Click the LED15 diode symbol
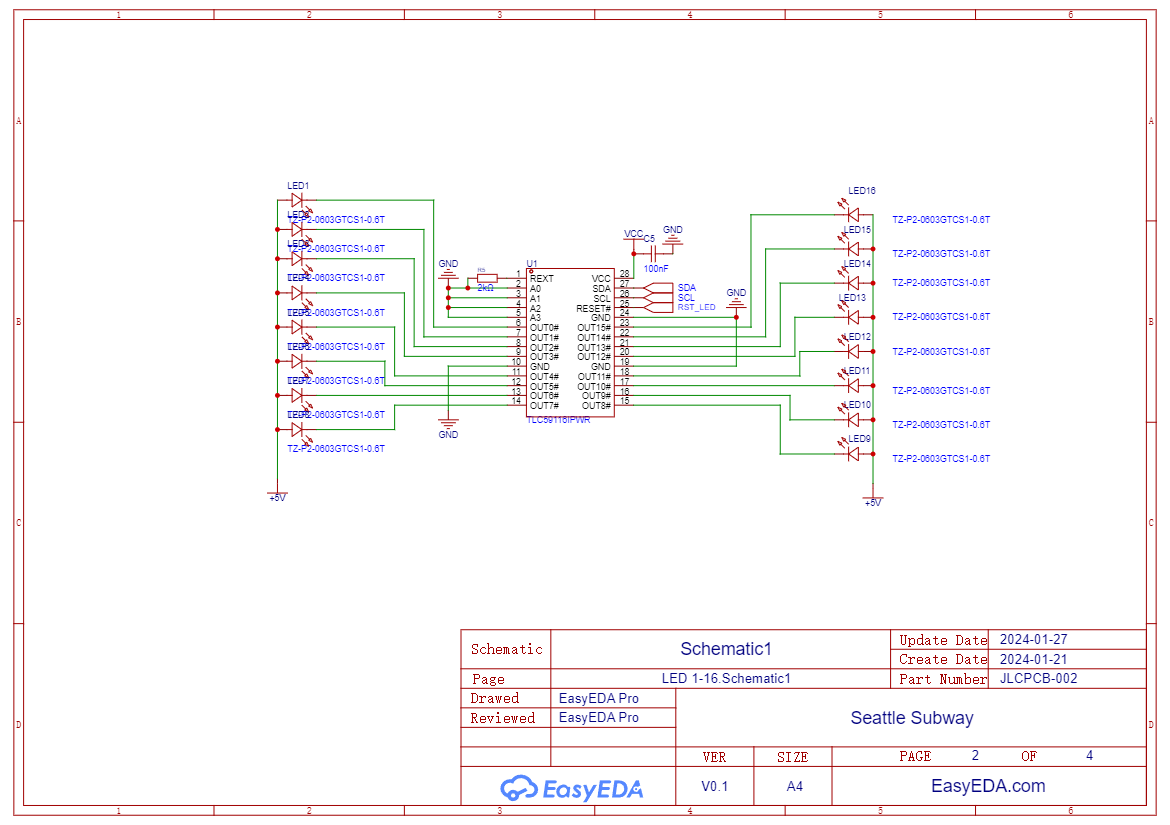This screenshot has width=1170, height=825. tap(853, 248)
